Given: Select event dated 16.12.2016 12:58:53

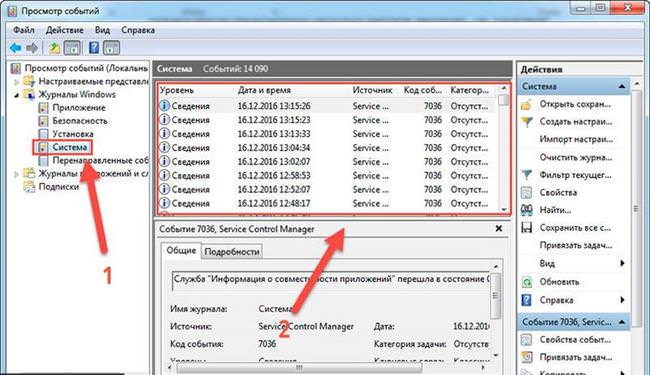Looking at the screenshot, I should (327, 176).
